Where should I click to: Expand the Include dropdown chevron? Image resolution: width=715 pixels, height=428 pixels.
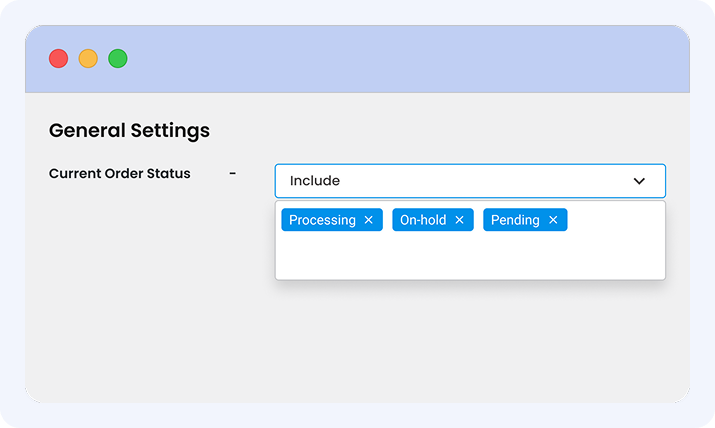639,181
